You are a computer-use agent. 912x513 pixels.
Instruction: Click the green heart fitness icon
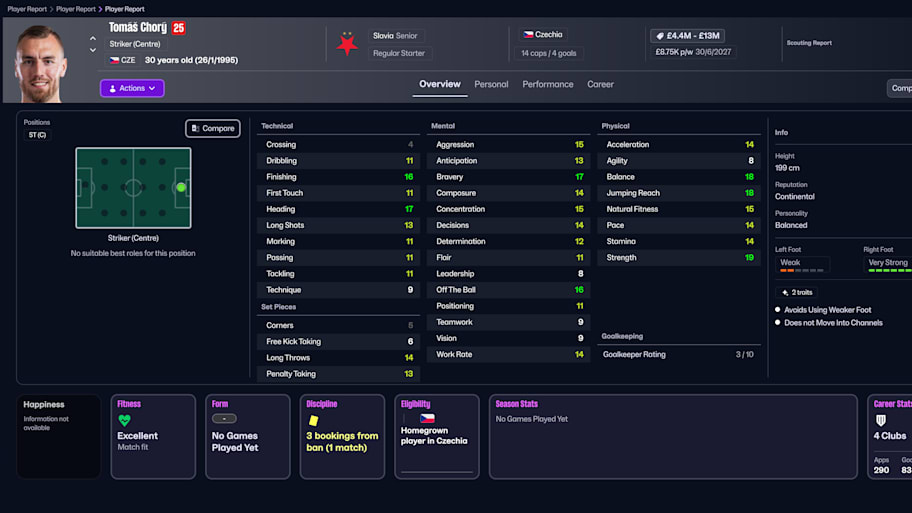124,420
